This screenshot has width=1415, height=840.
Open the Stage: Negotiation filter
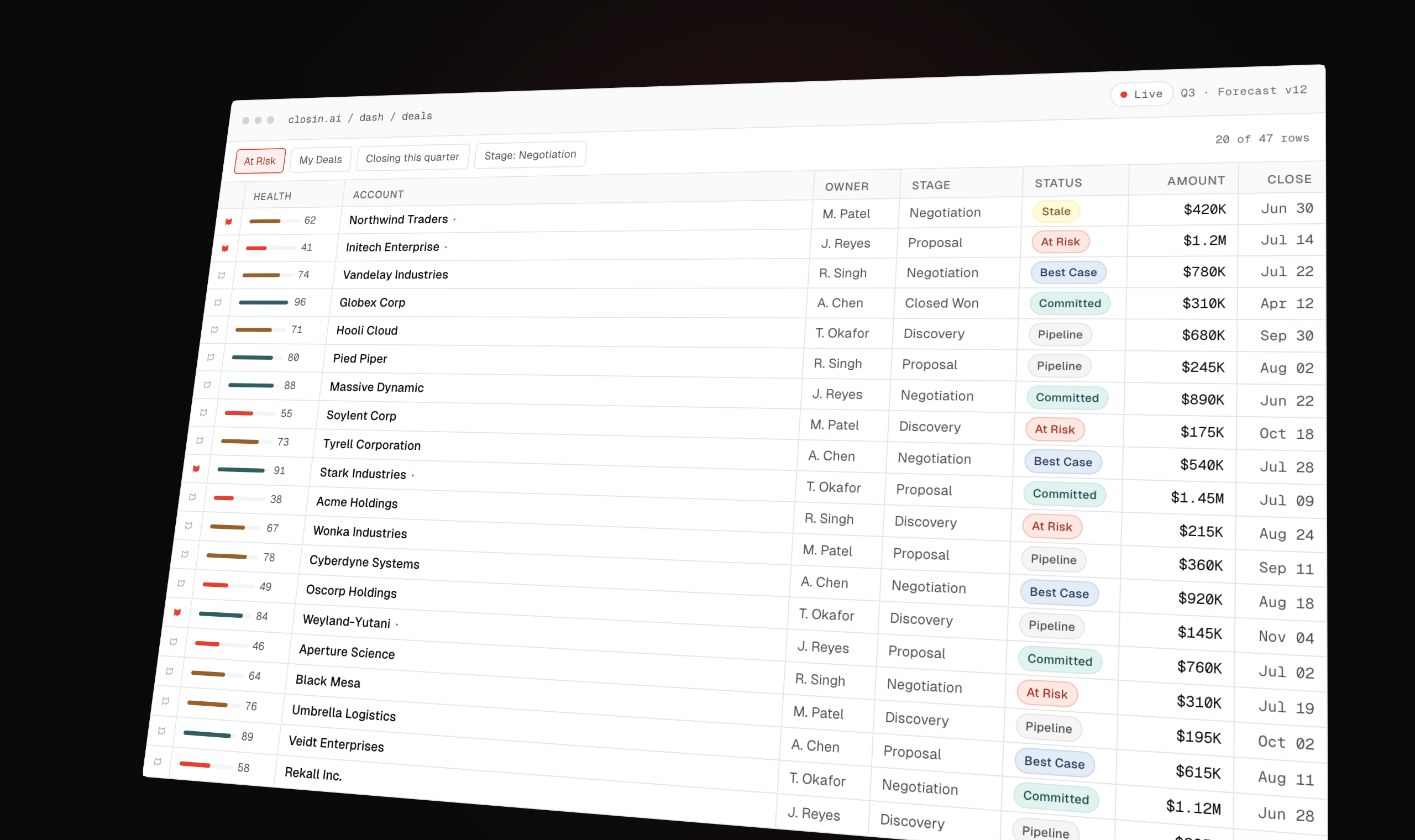tap(530, 155)
